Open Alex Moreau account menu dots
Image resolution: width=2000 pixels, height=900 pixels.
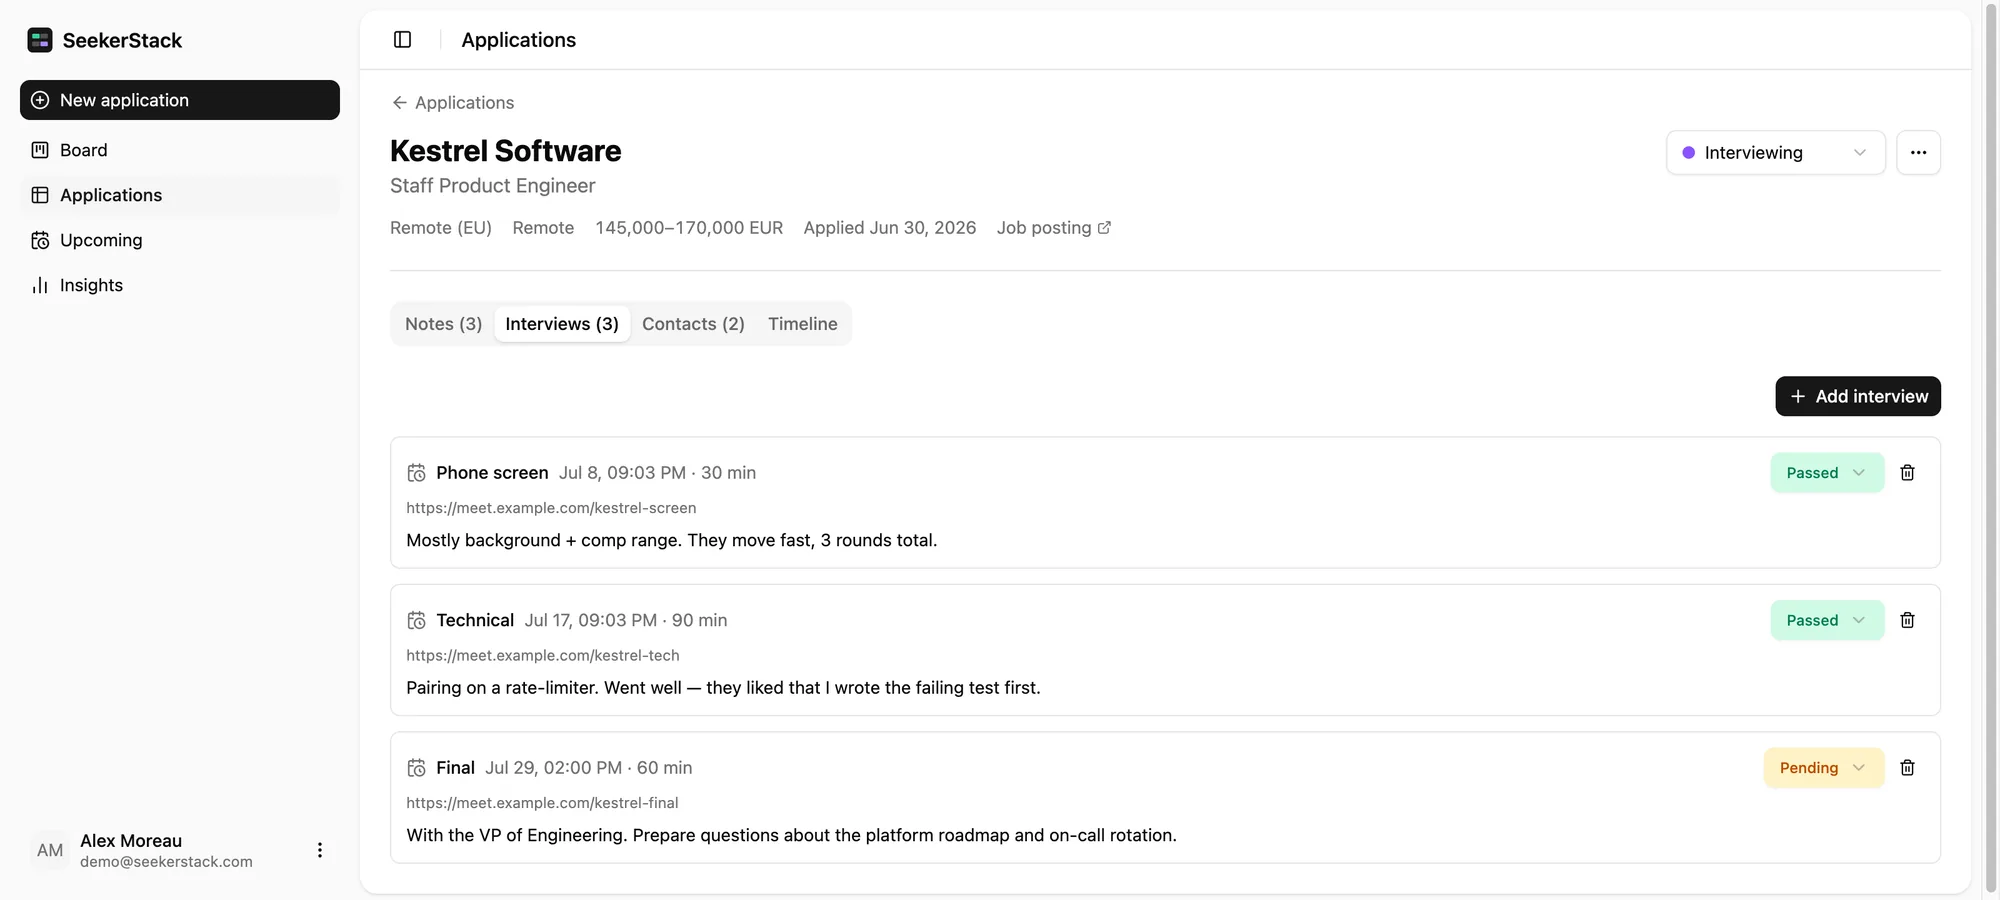pyautogui.click(x=319, y=850)
